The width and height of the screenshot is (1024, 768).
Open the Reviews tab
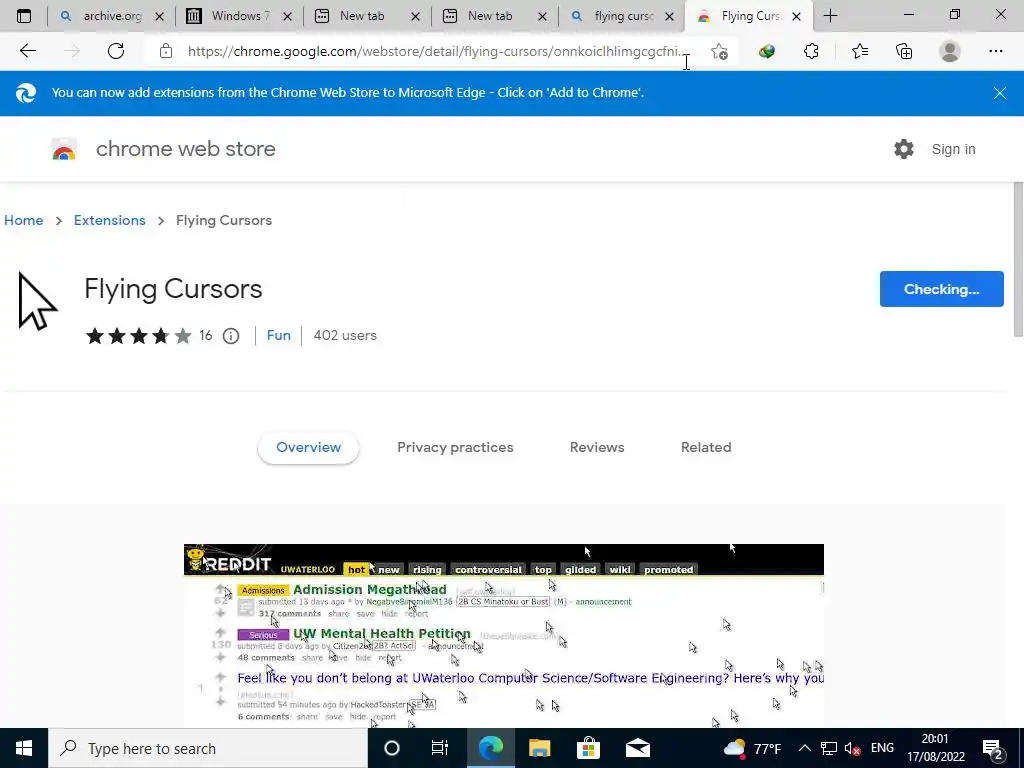point(597,447)
